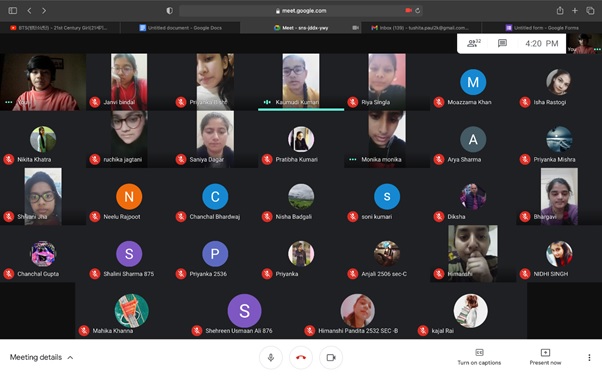Image resolution: width=602 pixels, height=376 pixels.
Task: Open the three-dot more options menu
Action: tap(589, 358)
